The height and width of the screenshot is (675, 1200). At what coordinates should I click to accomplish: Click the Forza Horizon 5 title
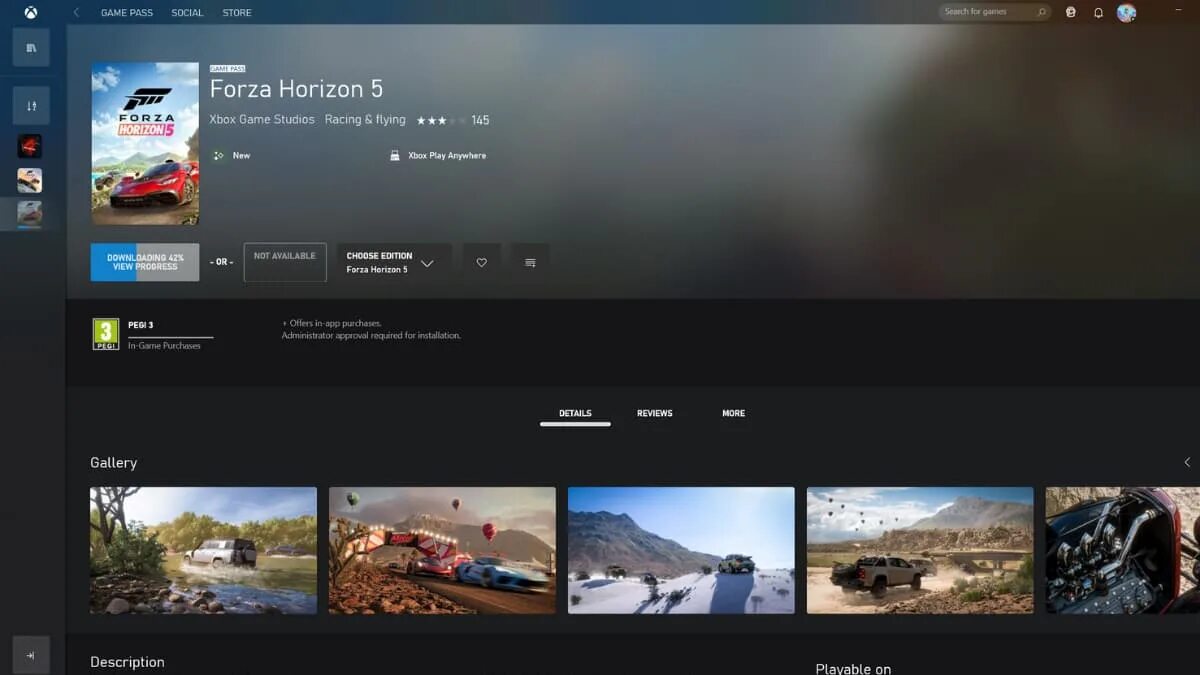click(296, 89)
